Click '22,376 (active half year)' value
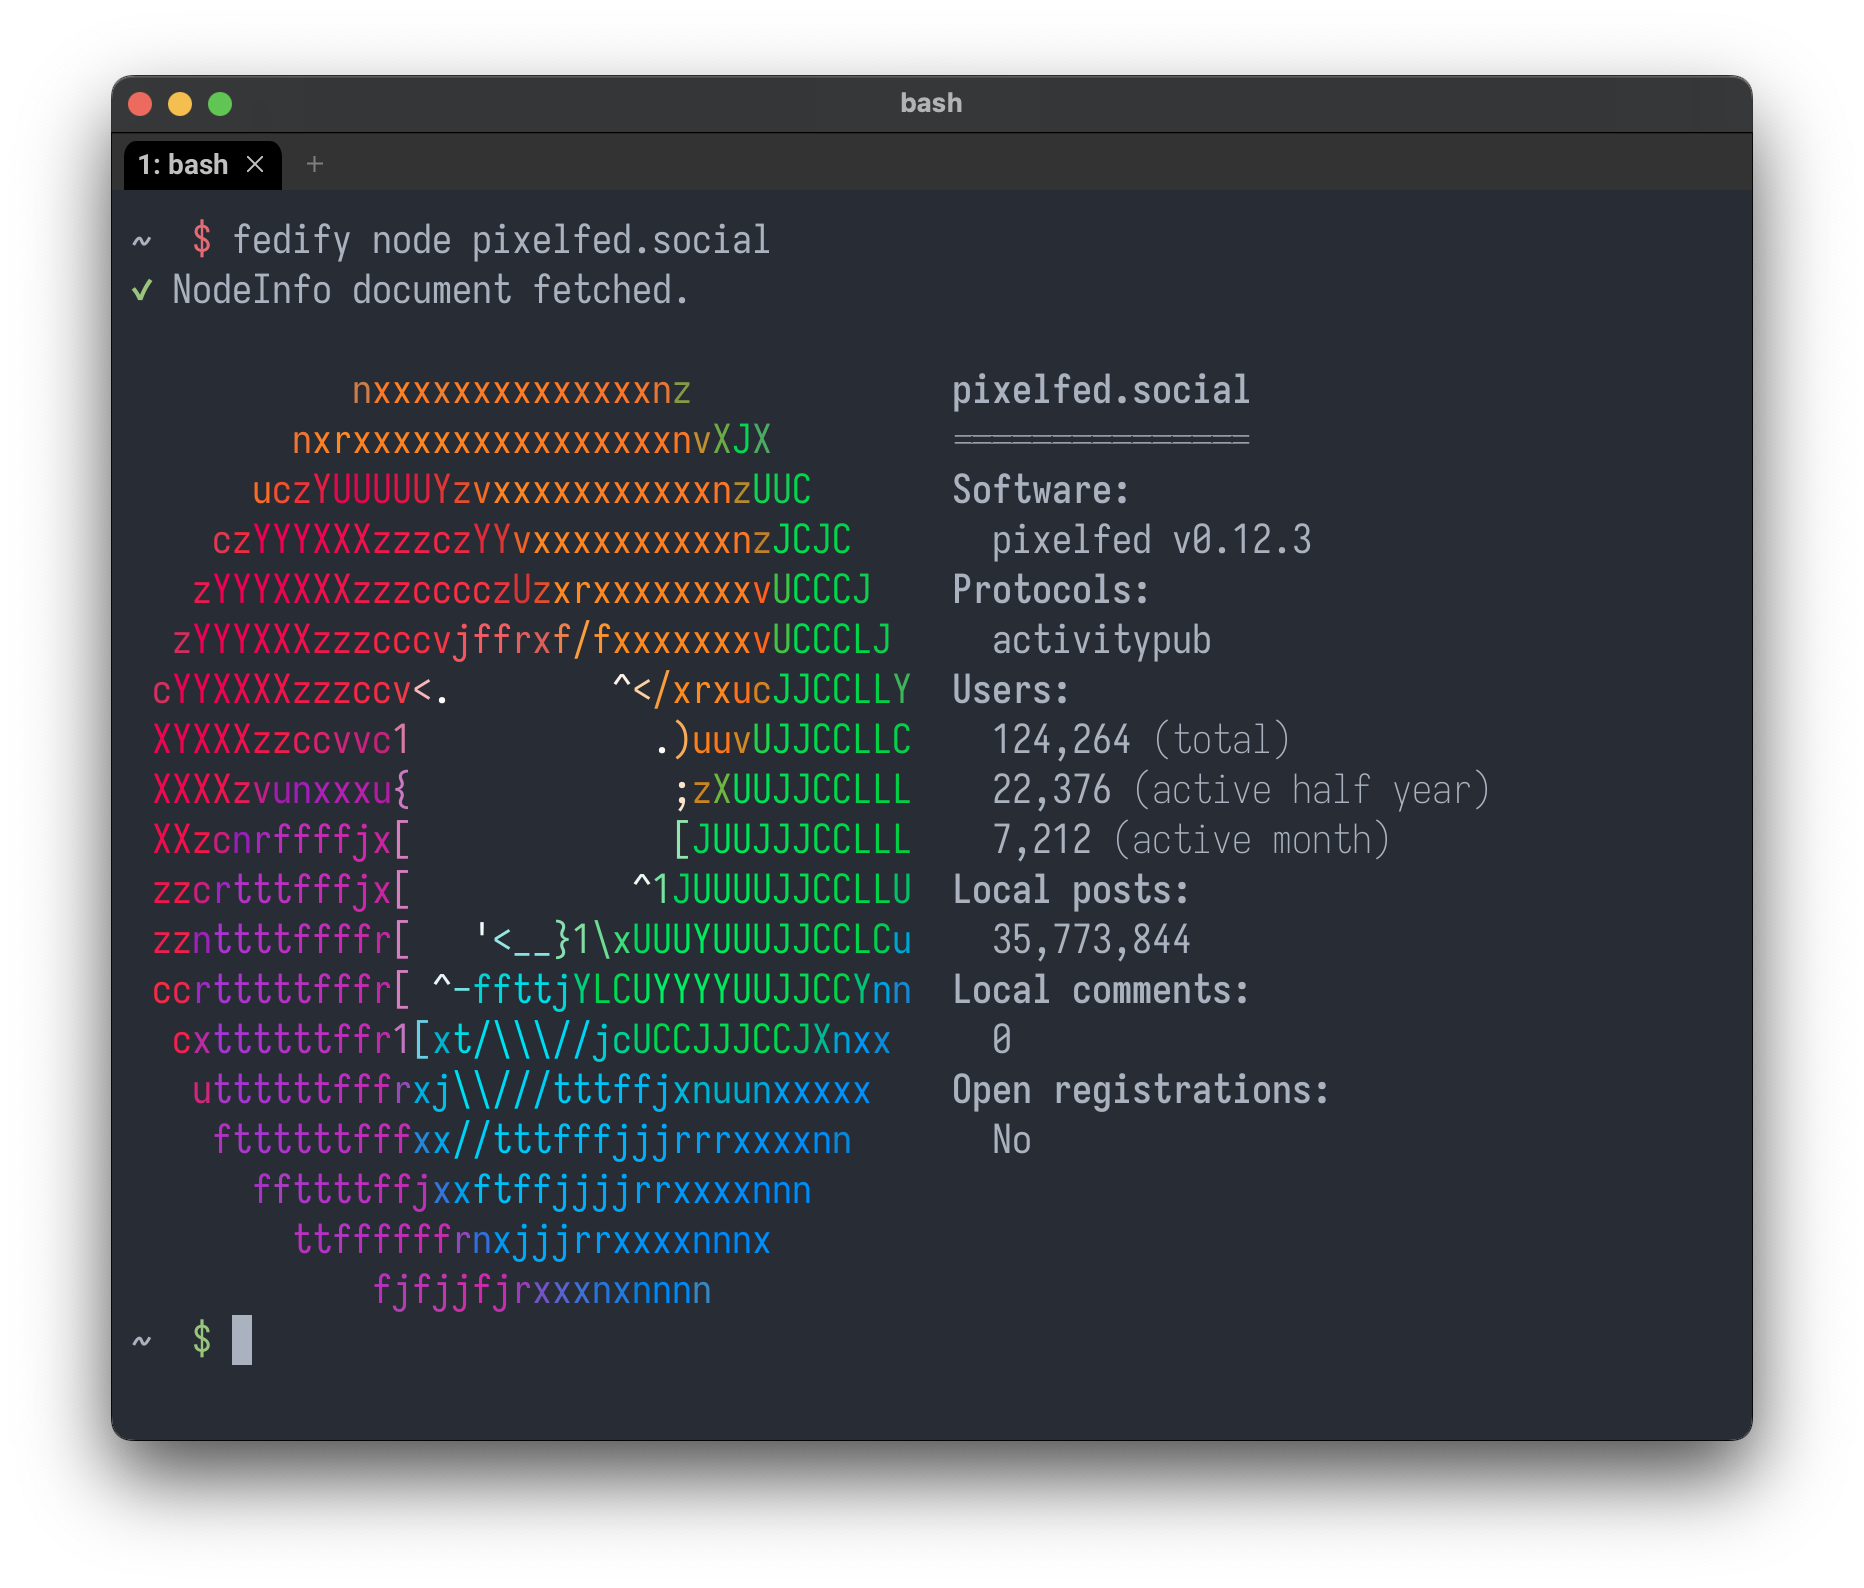 pos(1241,791)
